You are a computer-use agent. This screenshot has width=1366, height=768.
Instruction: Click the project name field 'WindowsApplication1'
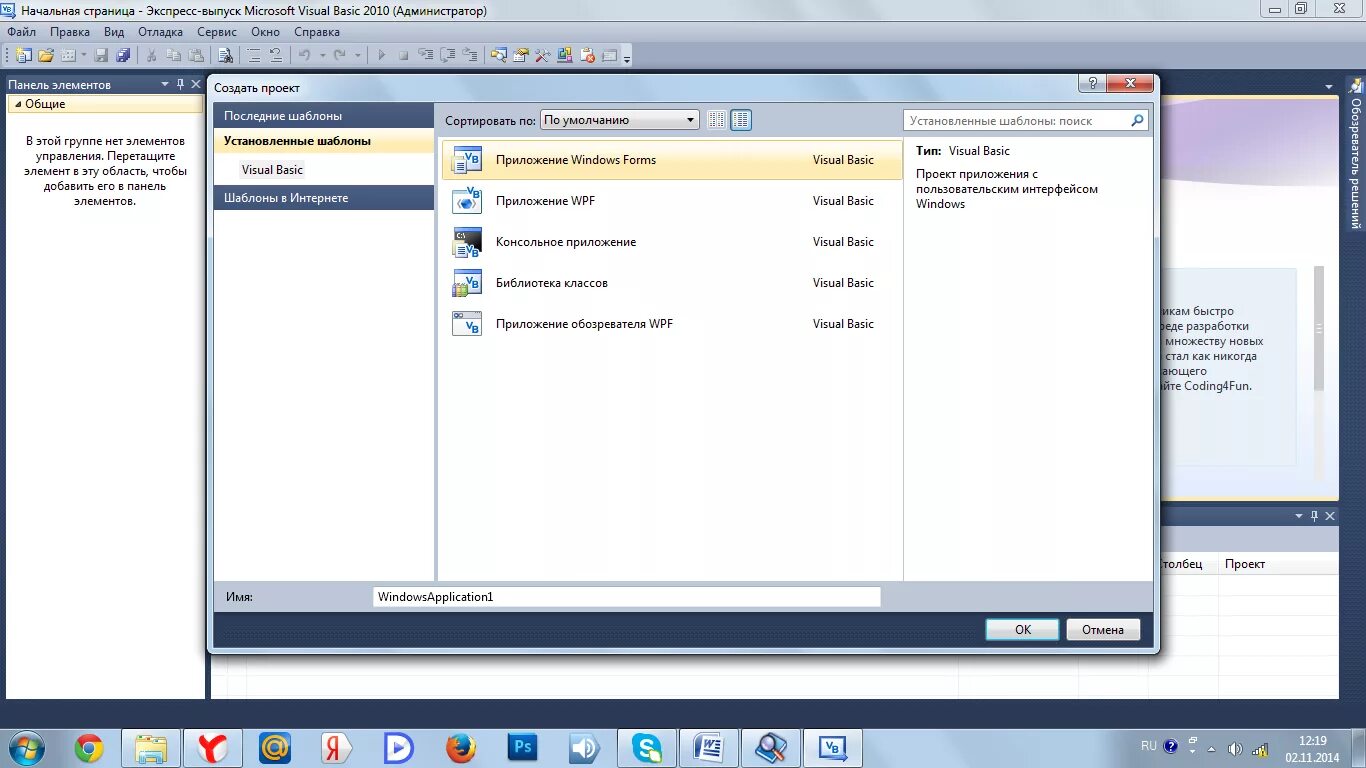(x=627, y=597)
